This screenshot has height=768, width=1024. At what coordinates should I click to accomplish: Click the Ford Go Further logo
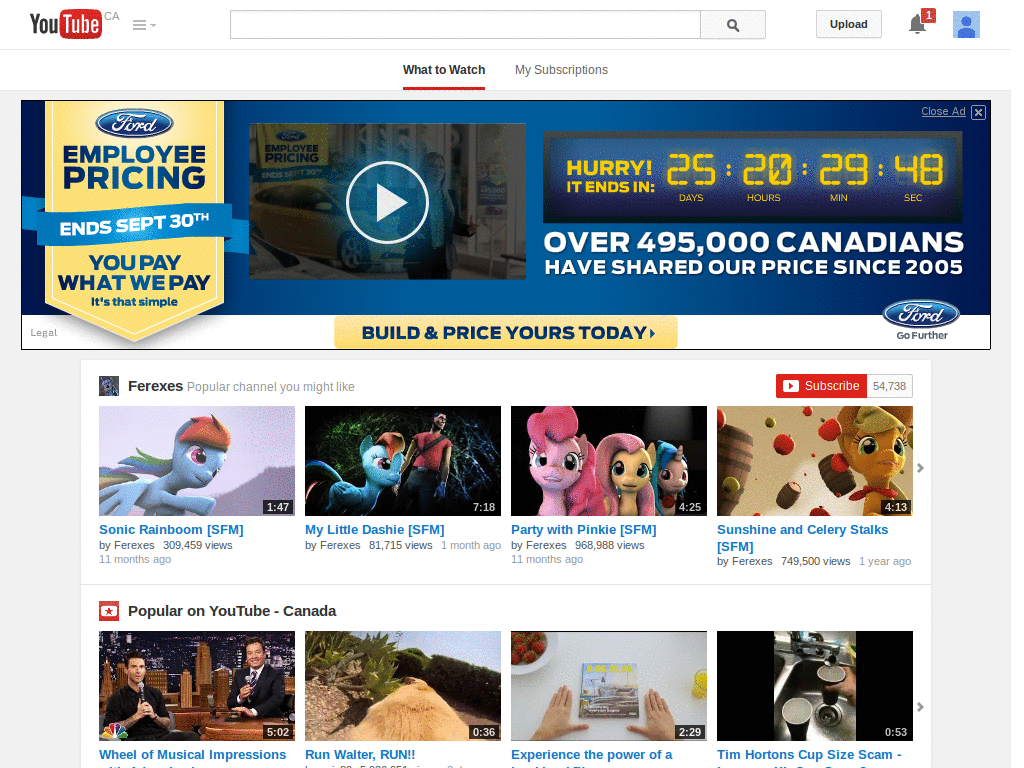click(x=921, y=320)
